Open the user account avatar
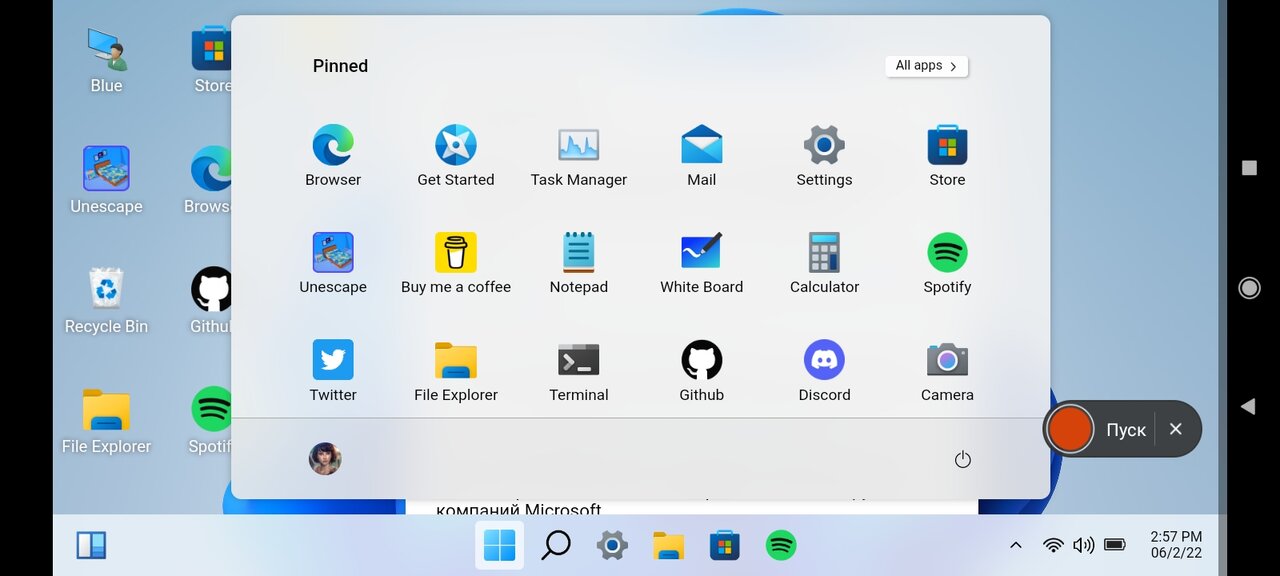Screen dimensions: 1280x576 [324, 459]
